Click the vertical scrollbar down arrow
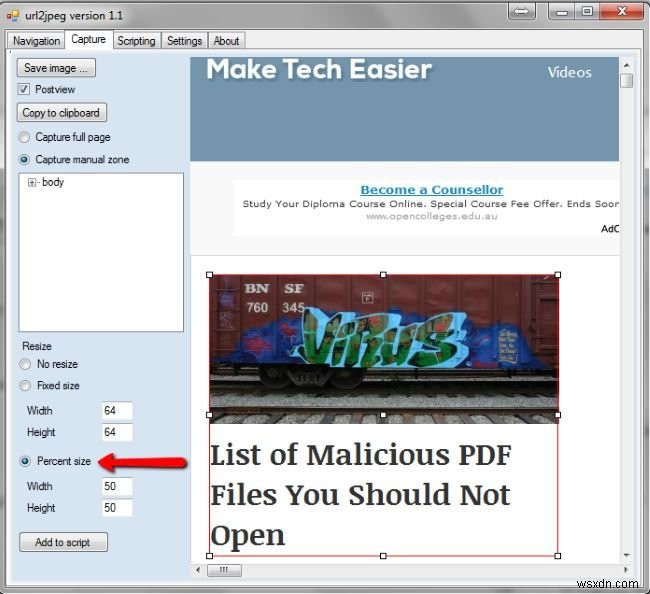Viewport: 650px width, 594px height. [x=626, y=555]
